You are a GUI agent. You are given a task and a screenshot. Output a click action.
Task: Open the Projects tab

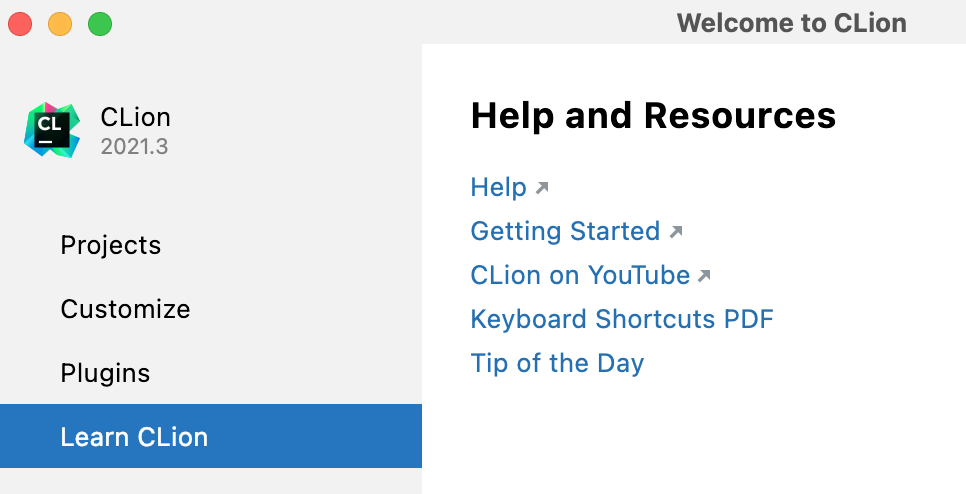tap(110, 245)
